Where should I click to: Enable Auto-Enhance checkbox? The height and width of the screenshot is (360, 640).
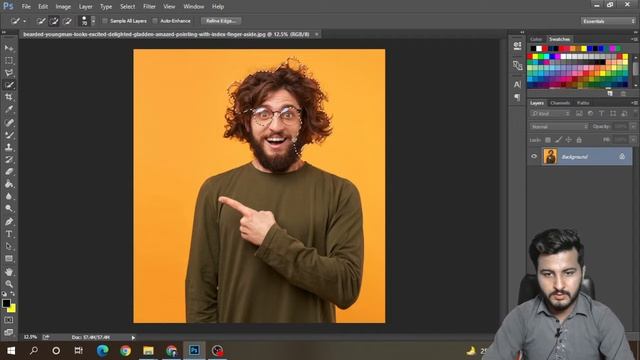[155, 21]
